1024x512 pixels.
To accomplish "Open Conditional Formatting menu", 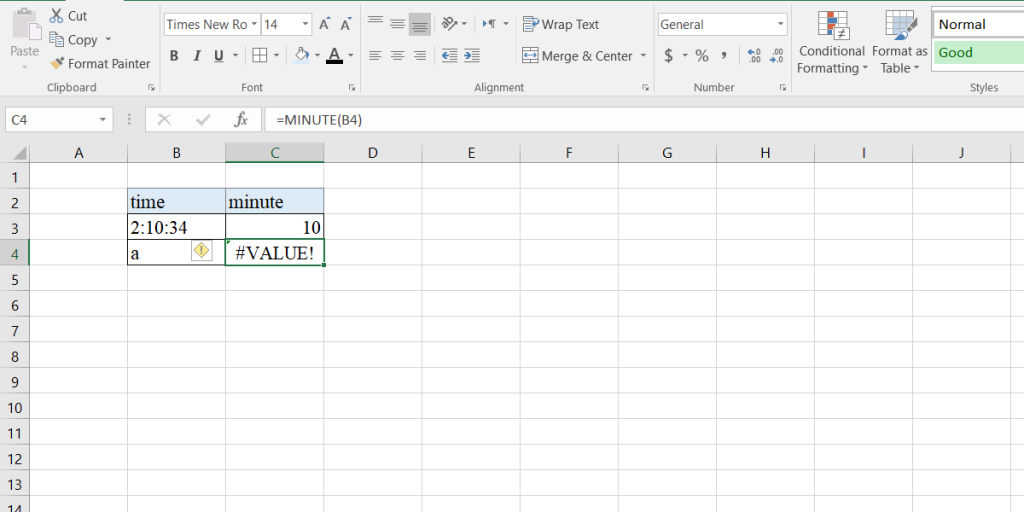I will point(832,42).
